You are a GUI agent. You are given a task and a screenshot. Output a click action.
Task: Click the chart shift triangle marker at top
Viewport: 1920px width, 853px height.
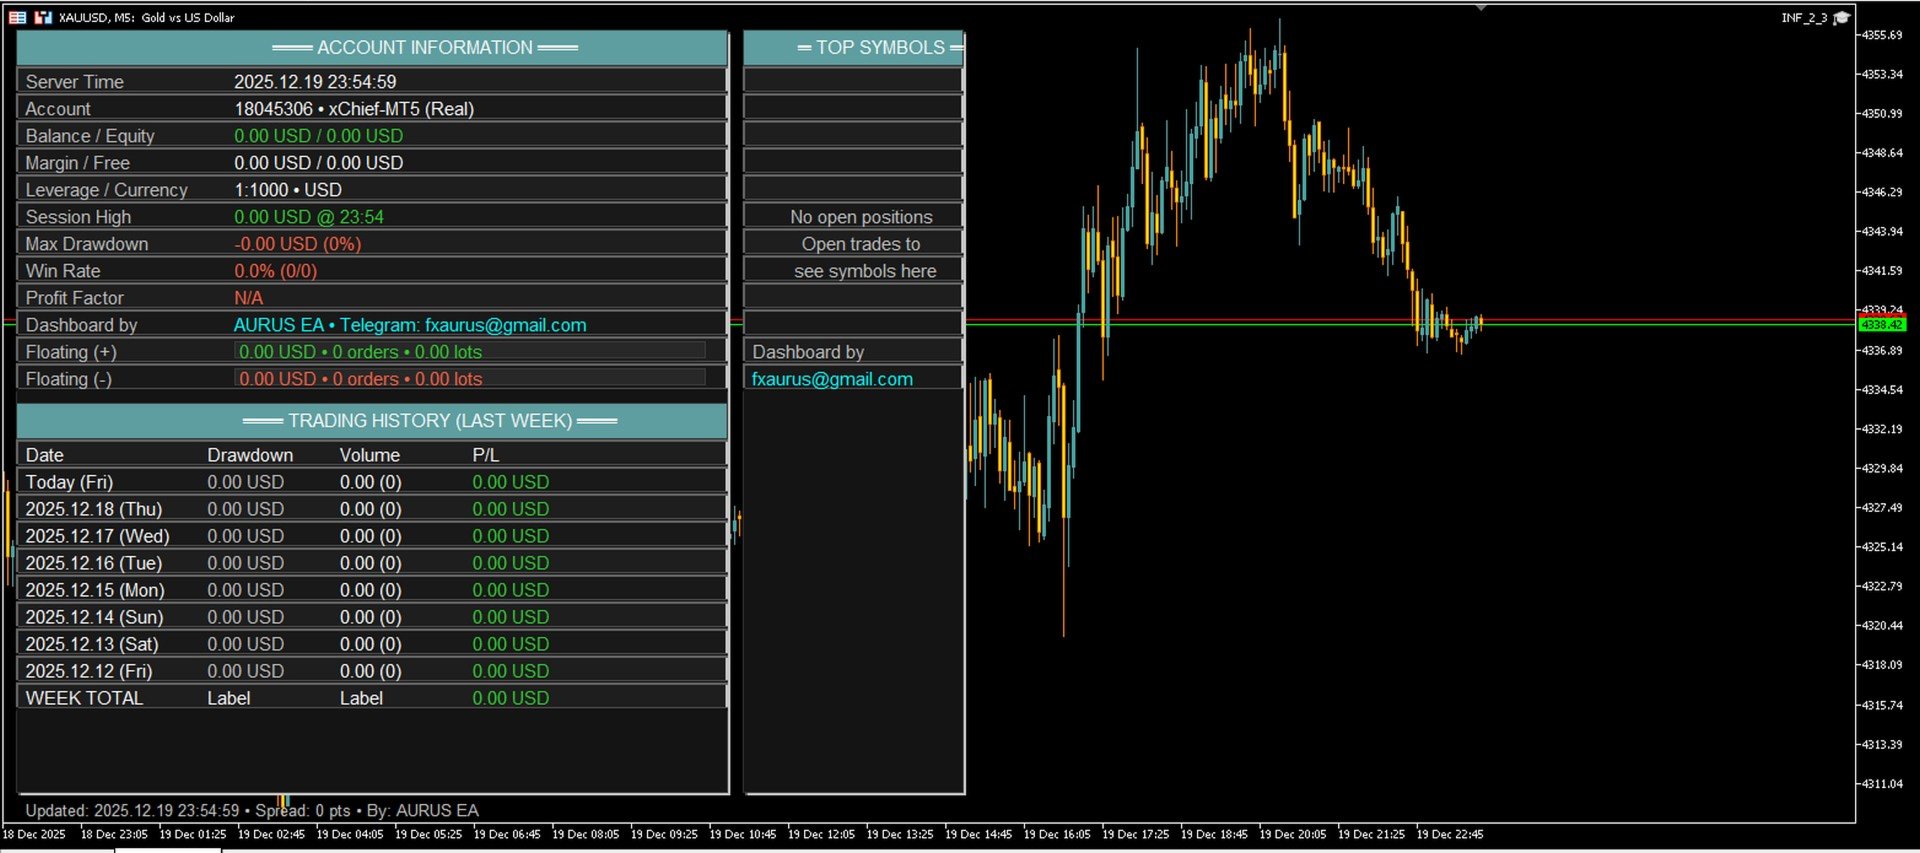(1481, 8)
